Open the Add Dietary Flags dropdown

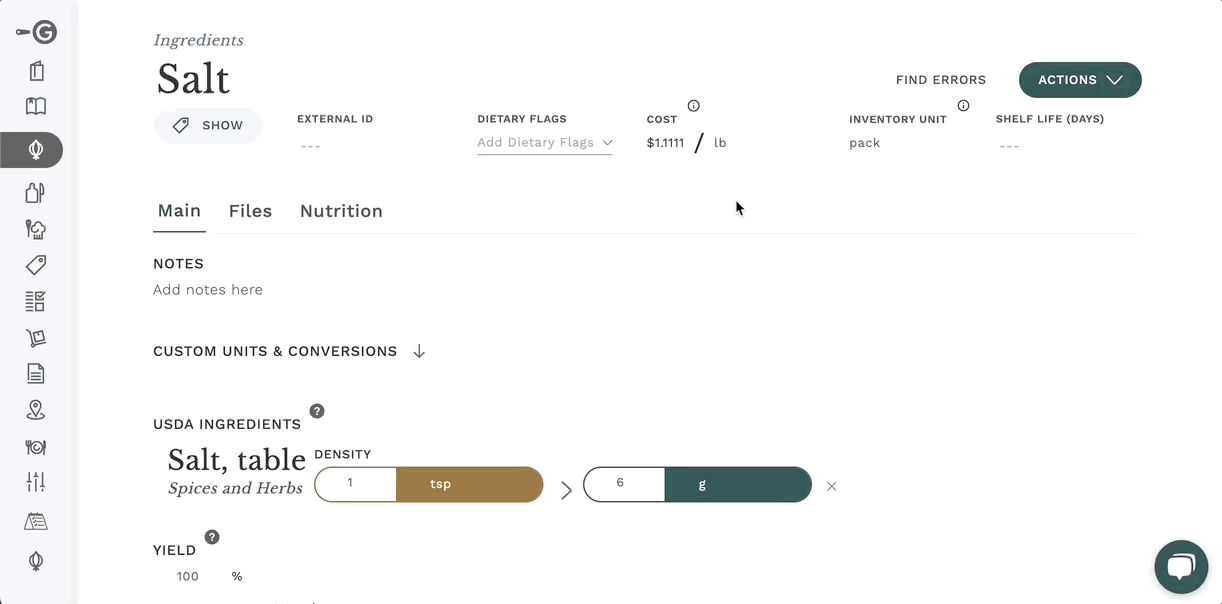click(545, 143)
